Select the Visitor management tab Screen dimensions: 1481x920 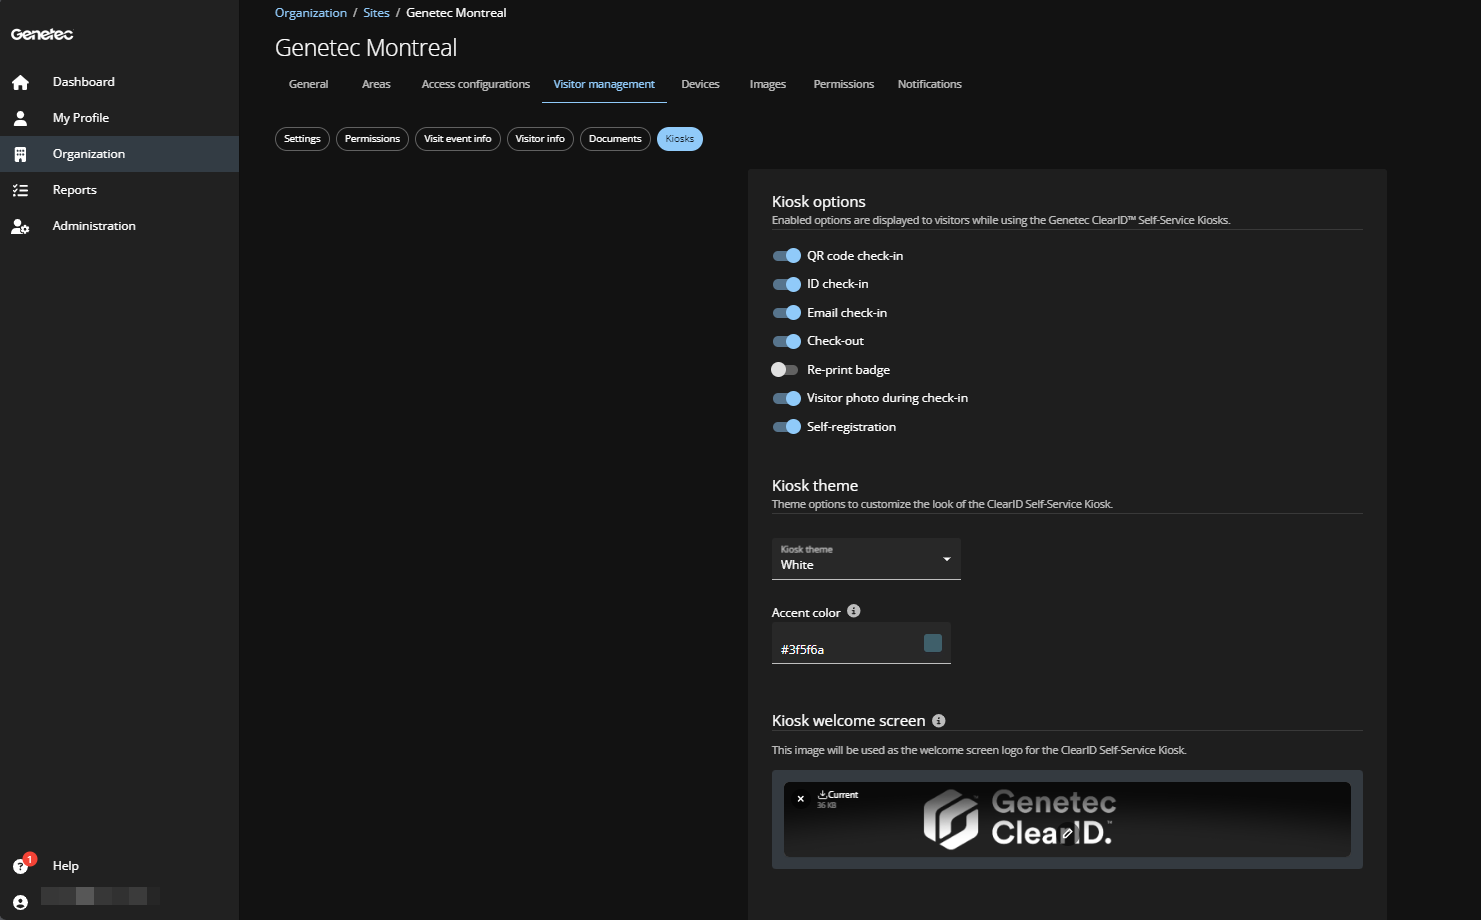coord(604,84)
